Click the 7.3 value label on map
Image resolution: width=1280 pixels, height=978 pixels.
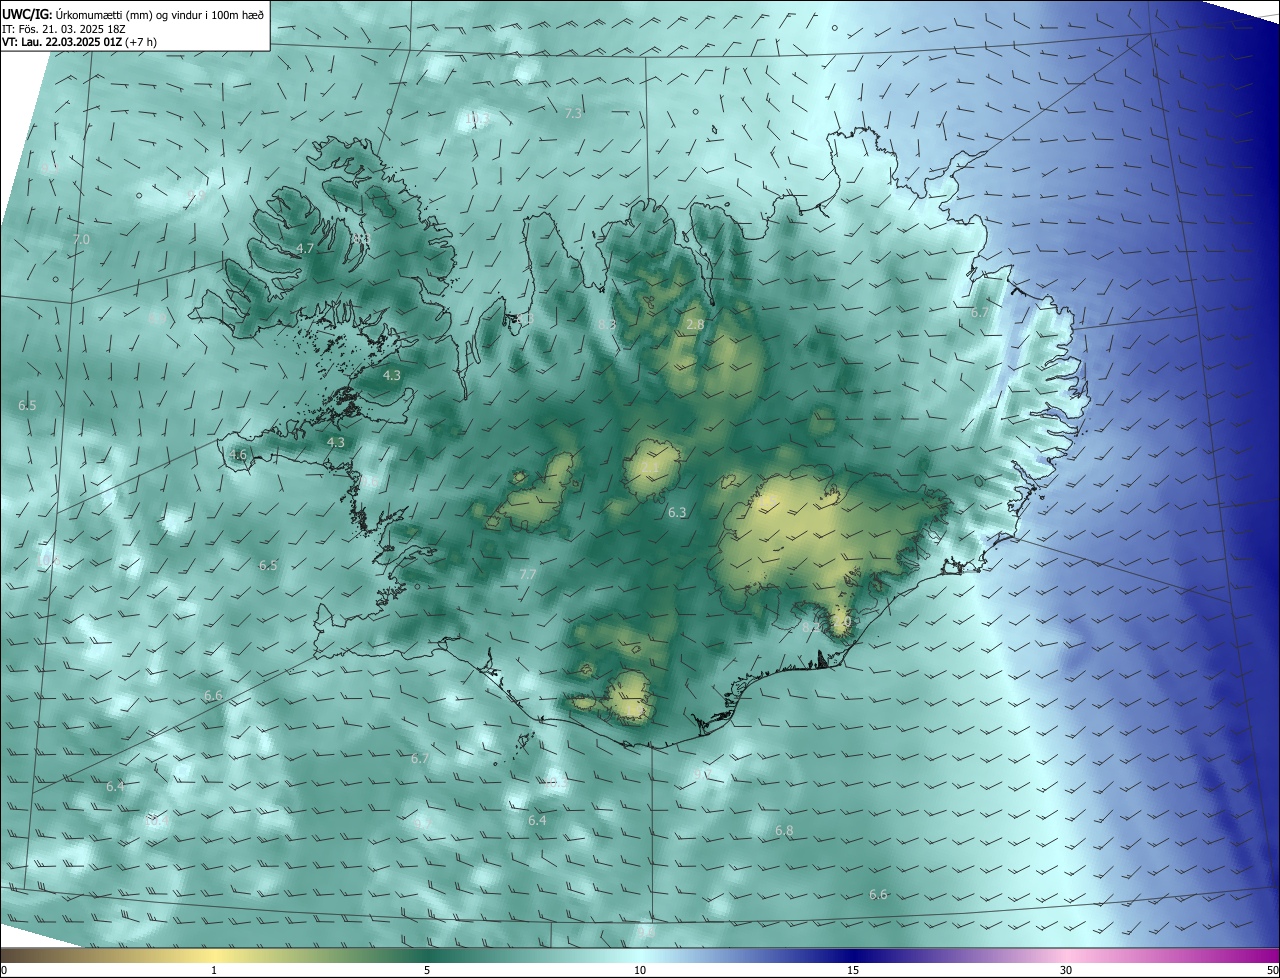click(573, 114)
